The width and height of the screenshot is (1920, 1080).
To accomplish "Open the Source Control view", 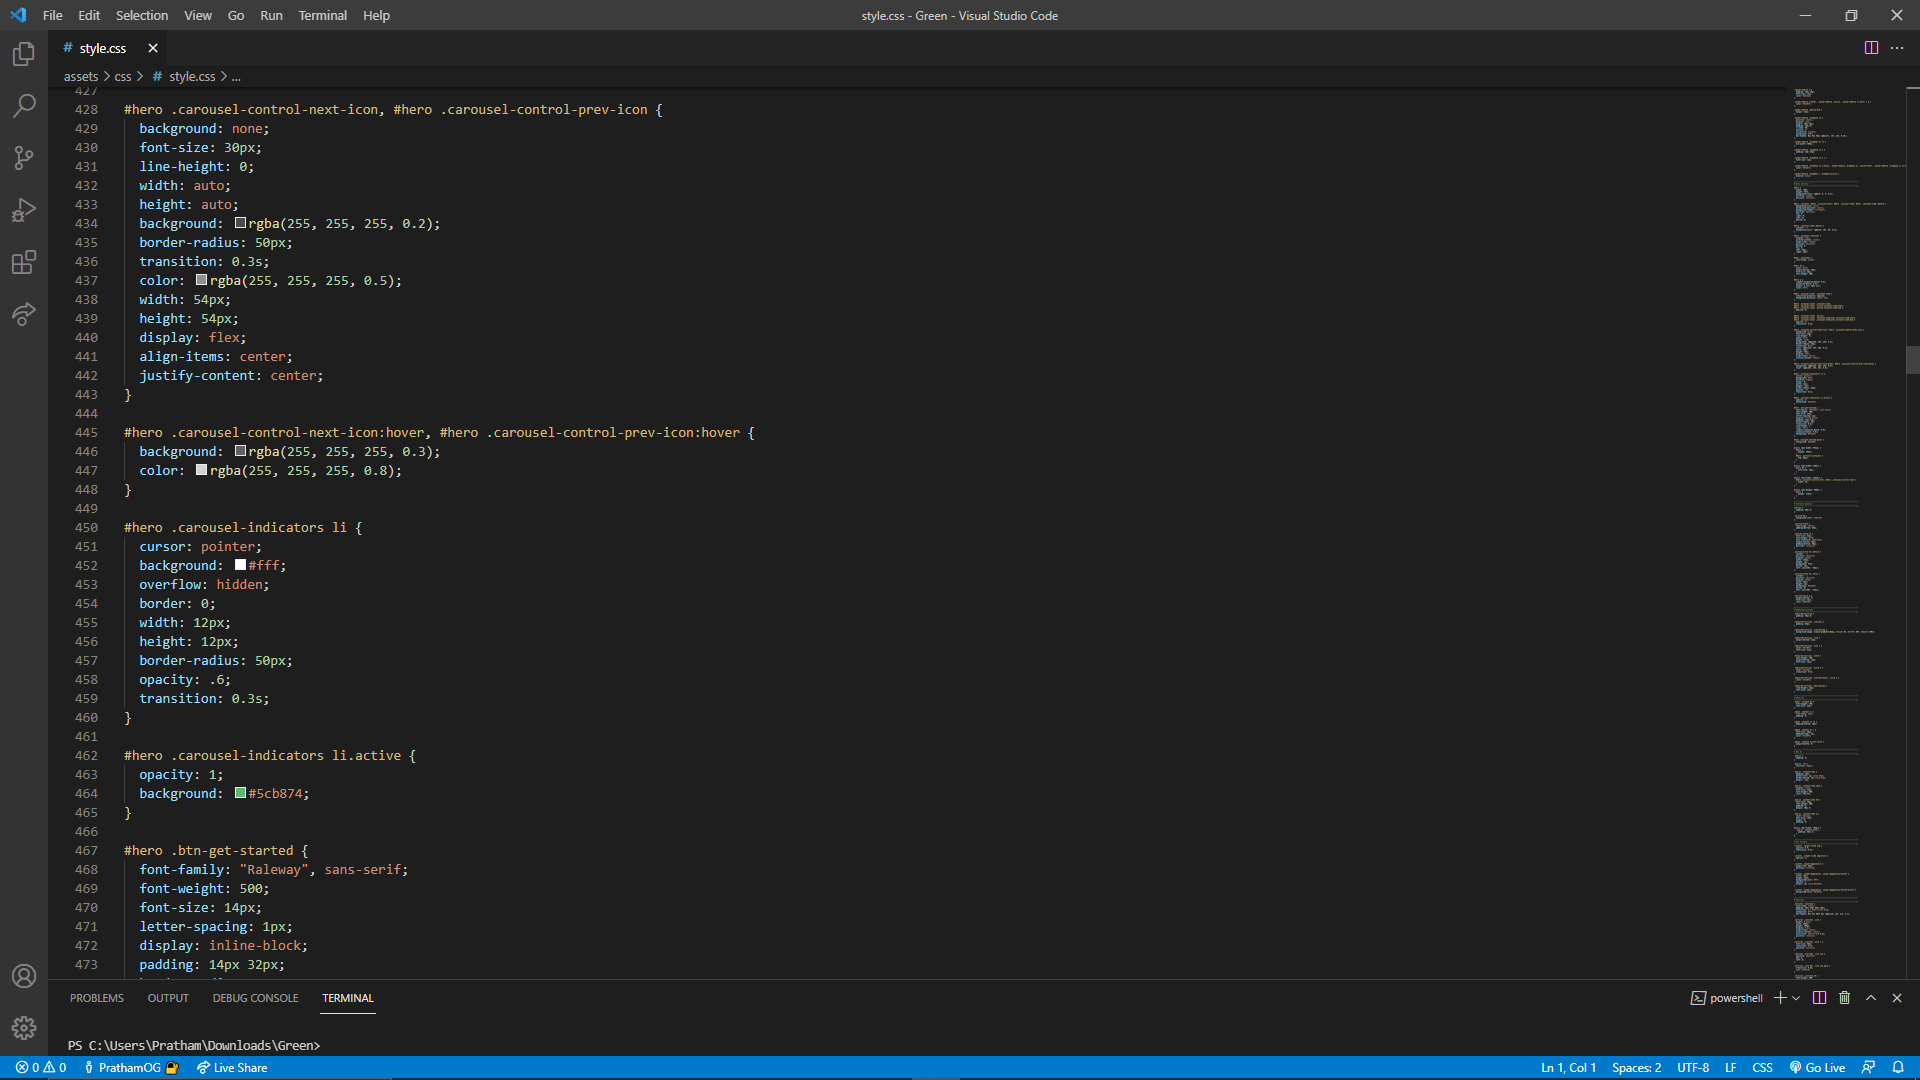I will click(x=24, y=158).
